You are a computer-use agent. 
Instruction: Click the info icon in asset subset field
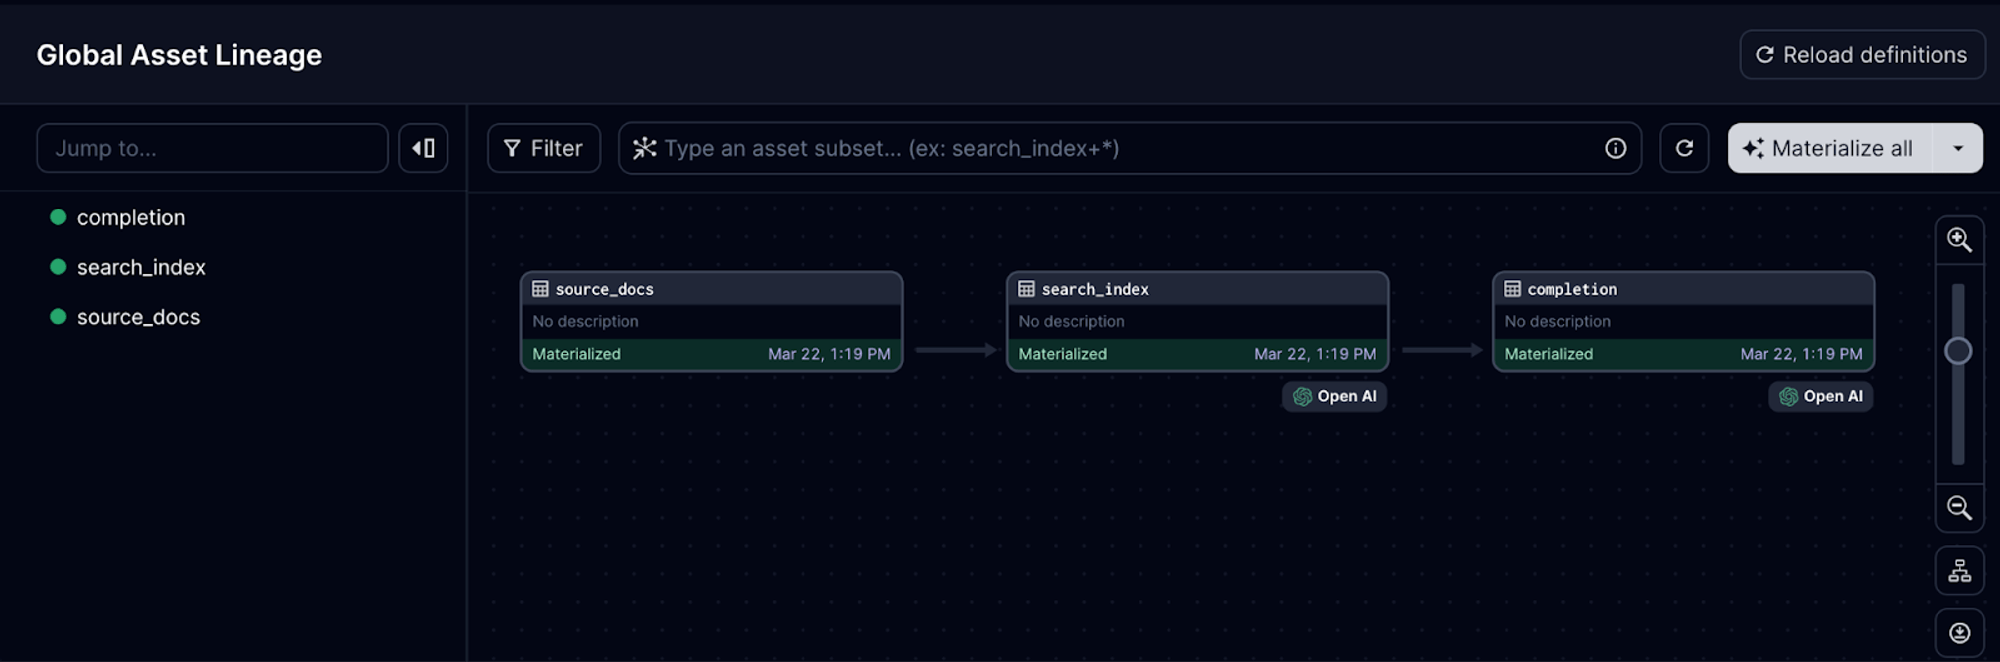[x=1615, y=148]
